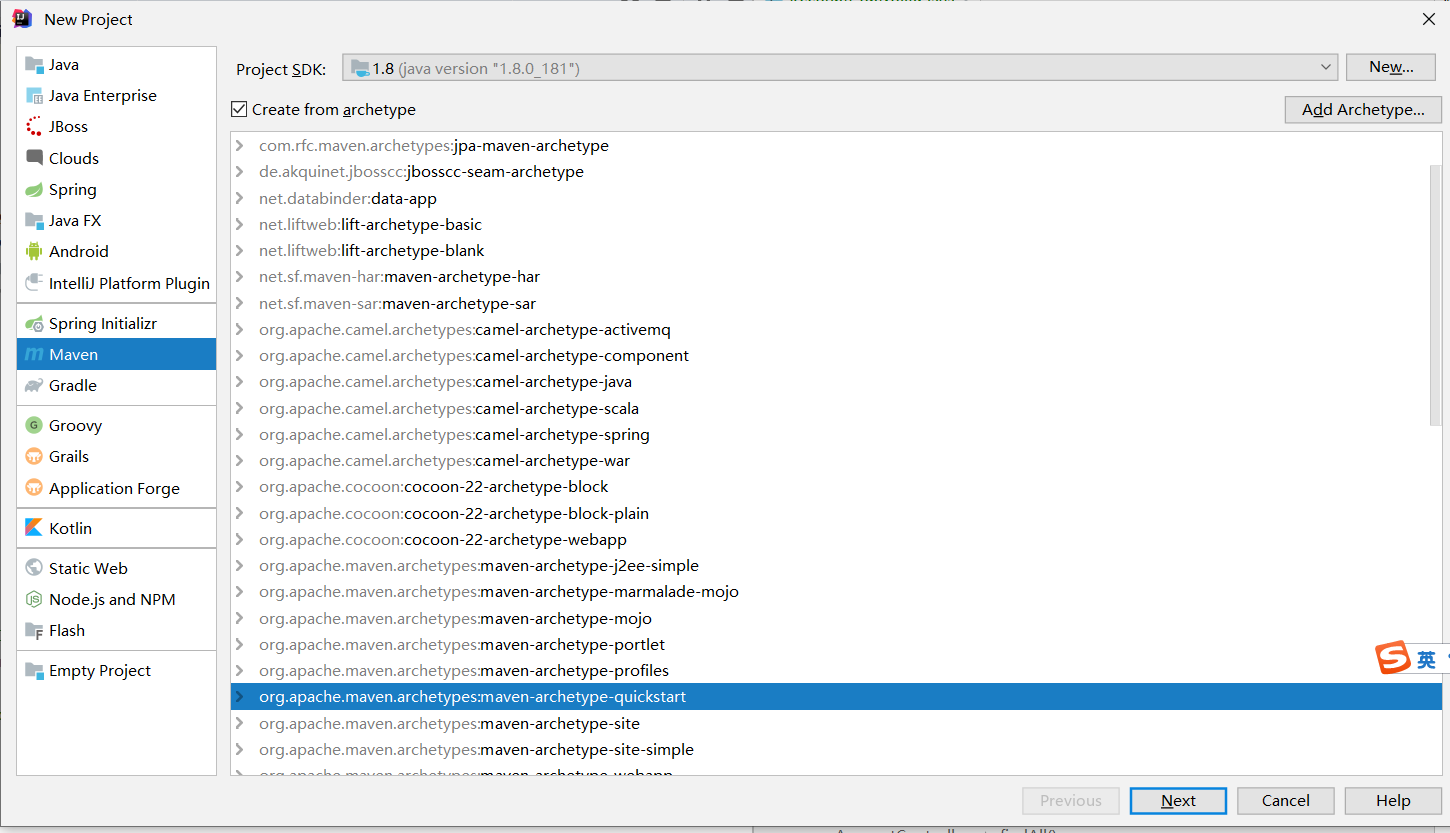Choose Gradle project type

116,386
